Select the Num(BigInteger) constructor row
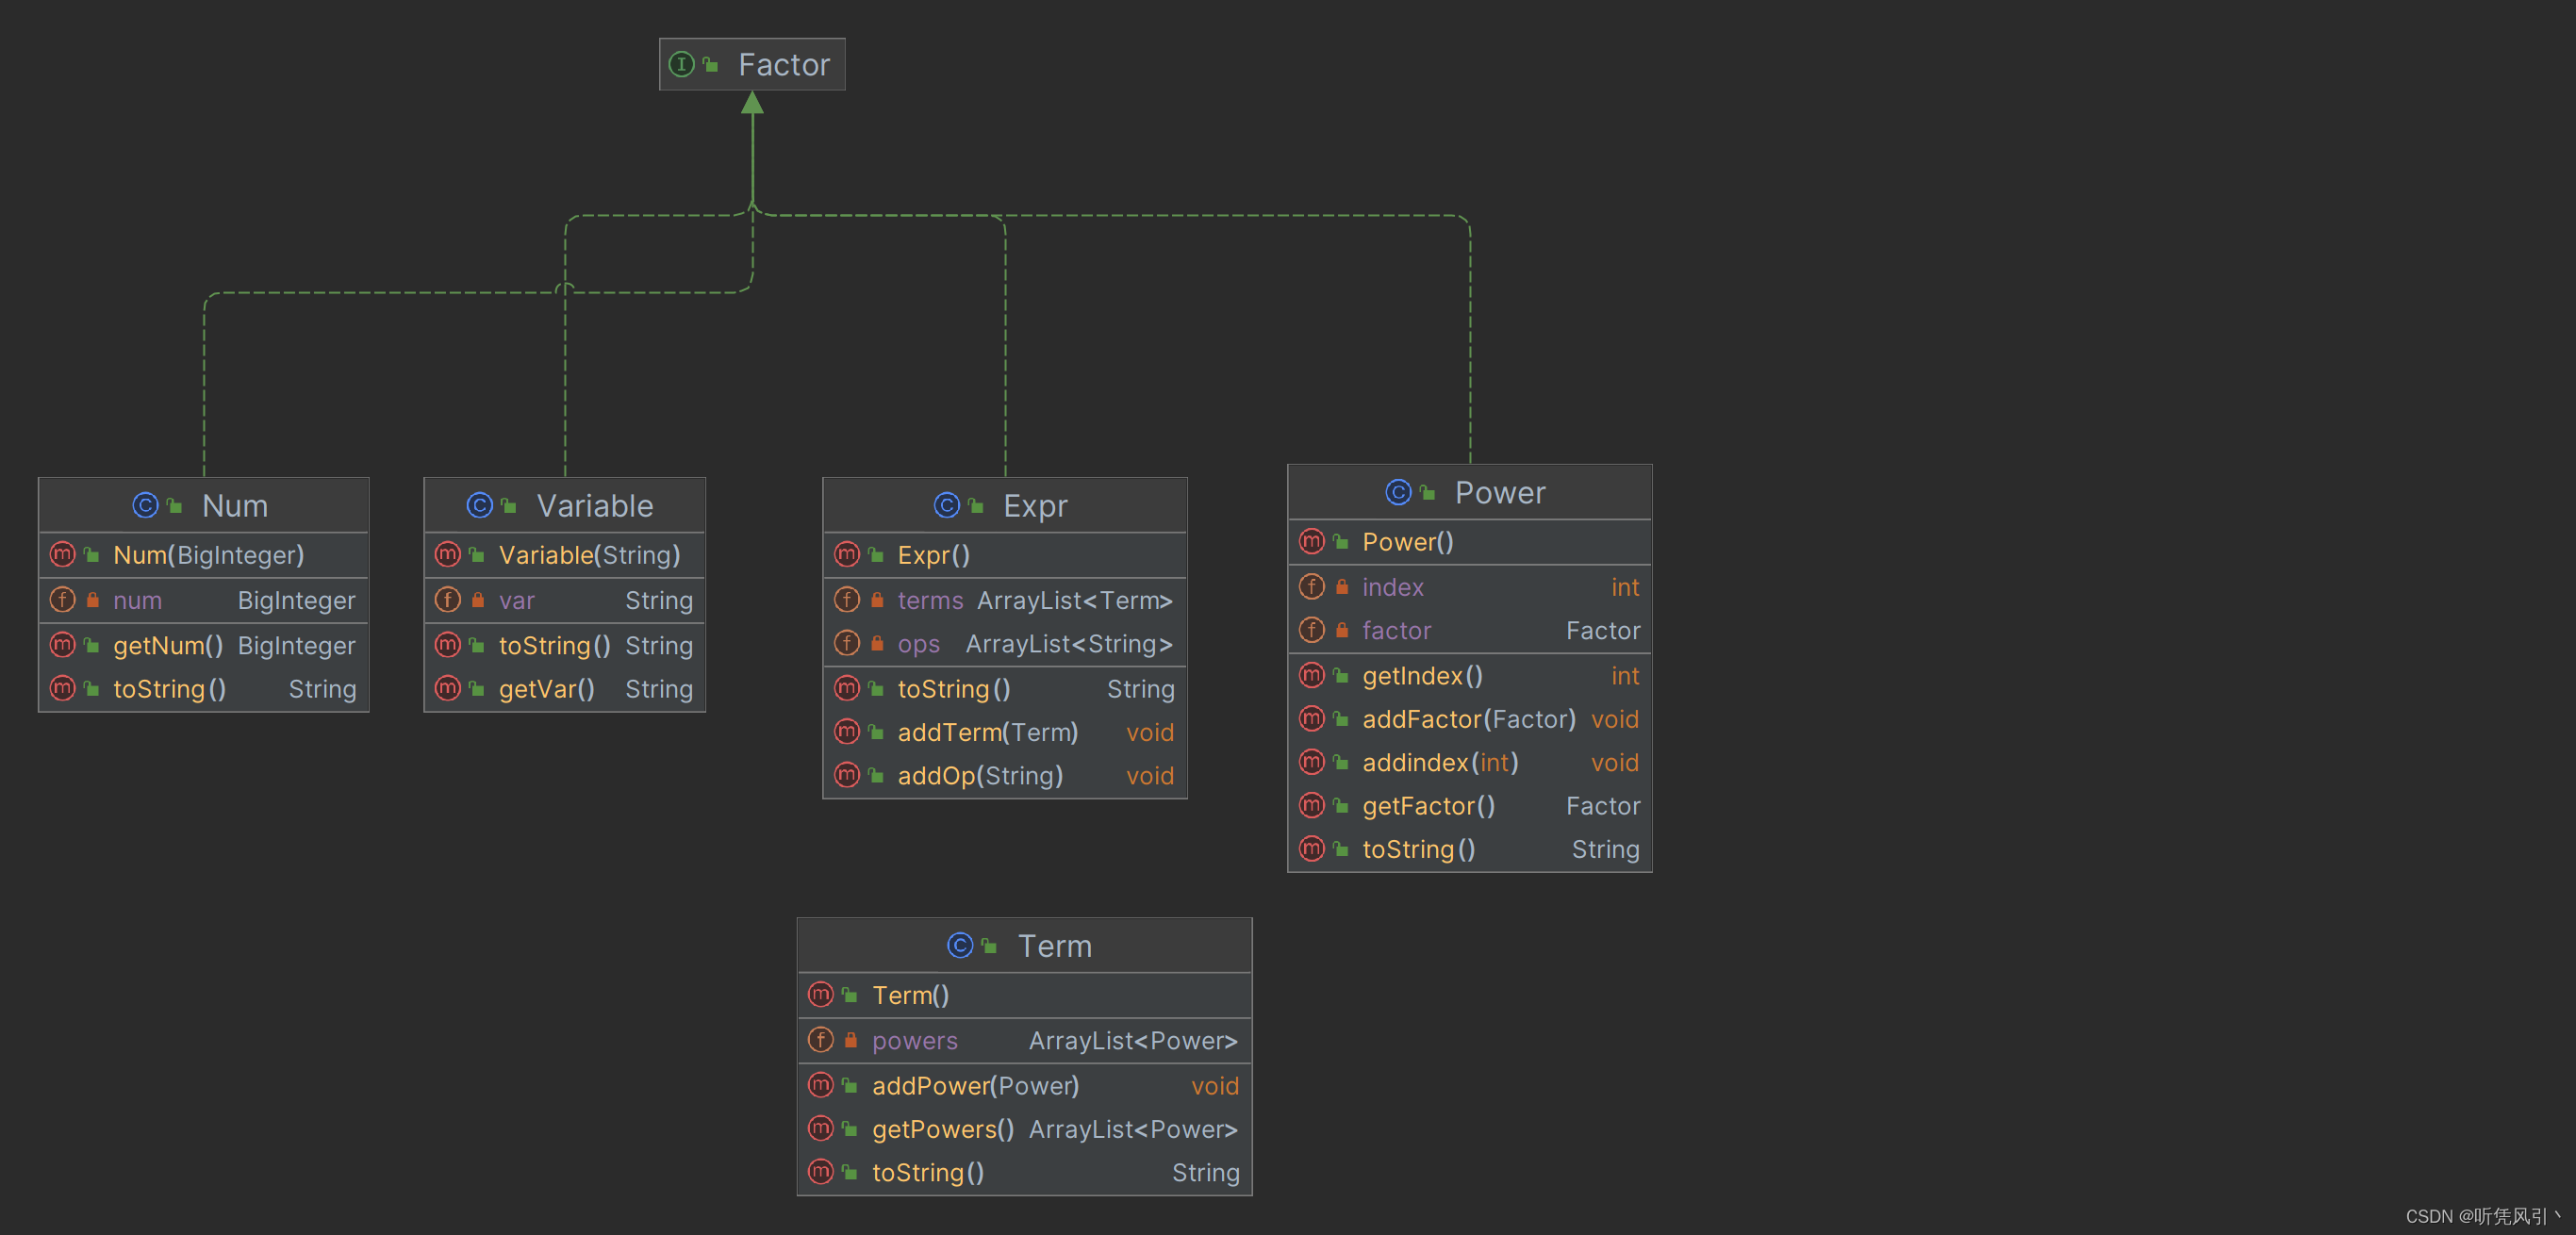This screenshot has height=1235, width=2576. (x=204, y=555)
